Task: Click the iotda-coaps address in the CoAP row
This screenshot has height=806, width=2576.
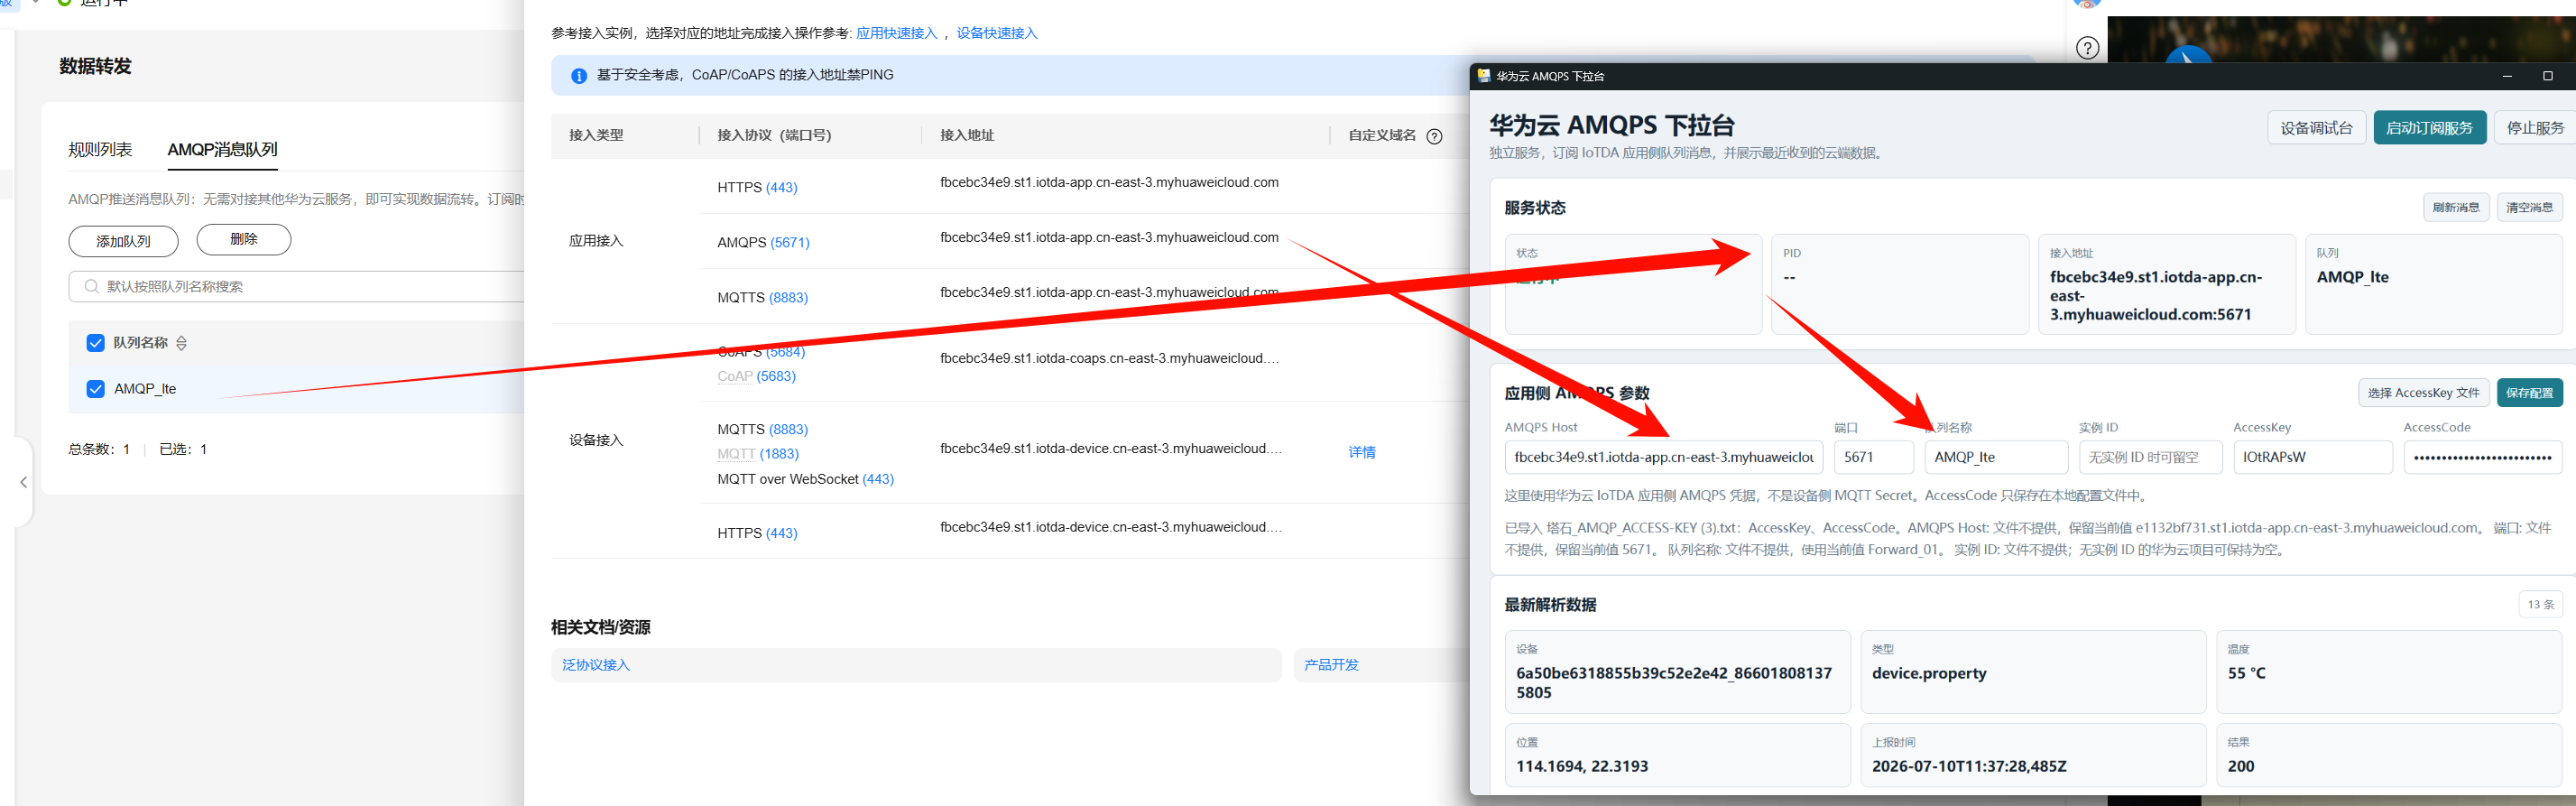Action: pyautogui.click(x=1109, y=358)
